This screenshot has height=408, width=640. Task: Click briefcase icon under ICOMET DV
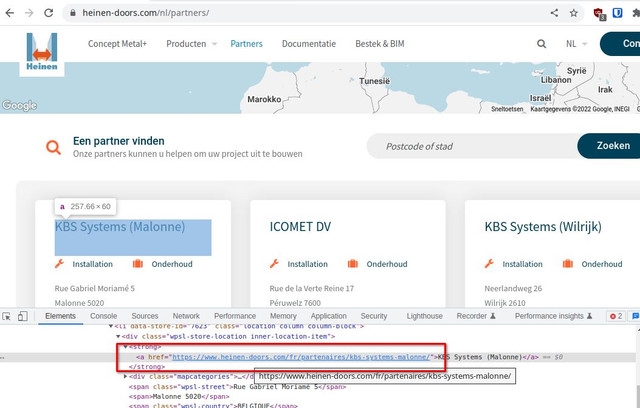click(x=353, y=264)
